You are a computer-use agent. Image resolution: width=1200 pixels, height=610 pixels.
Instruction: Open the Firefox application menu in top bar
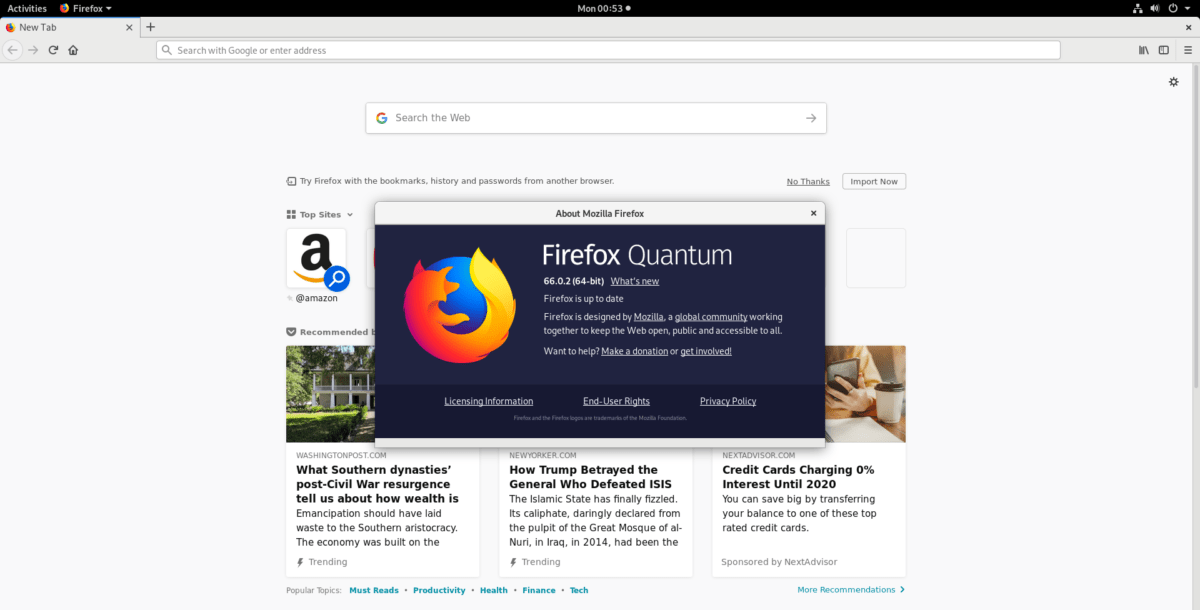click(x=85, y=8)
